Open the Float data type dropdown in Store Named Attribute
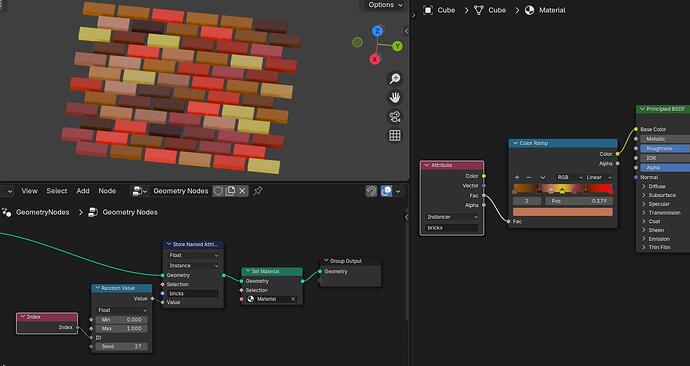690x366 pixels. [x=193, y=255]
